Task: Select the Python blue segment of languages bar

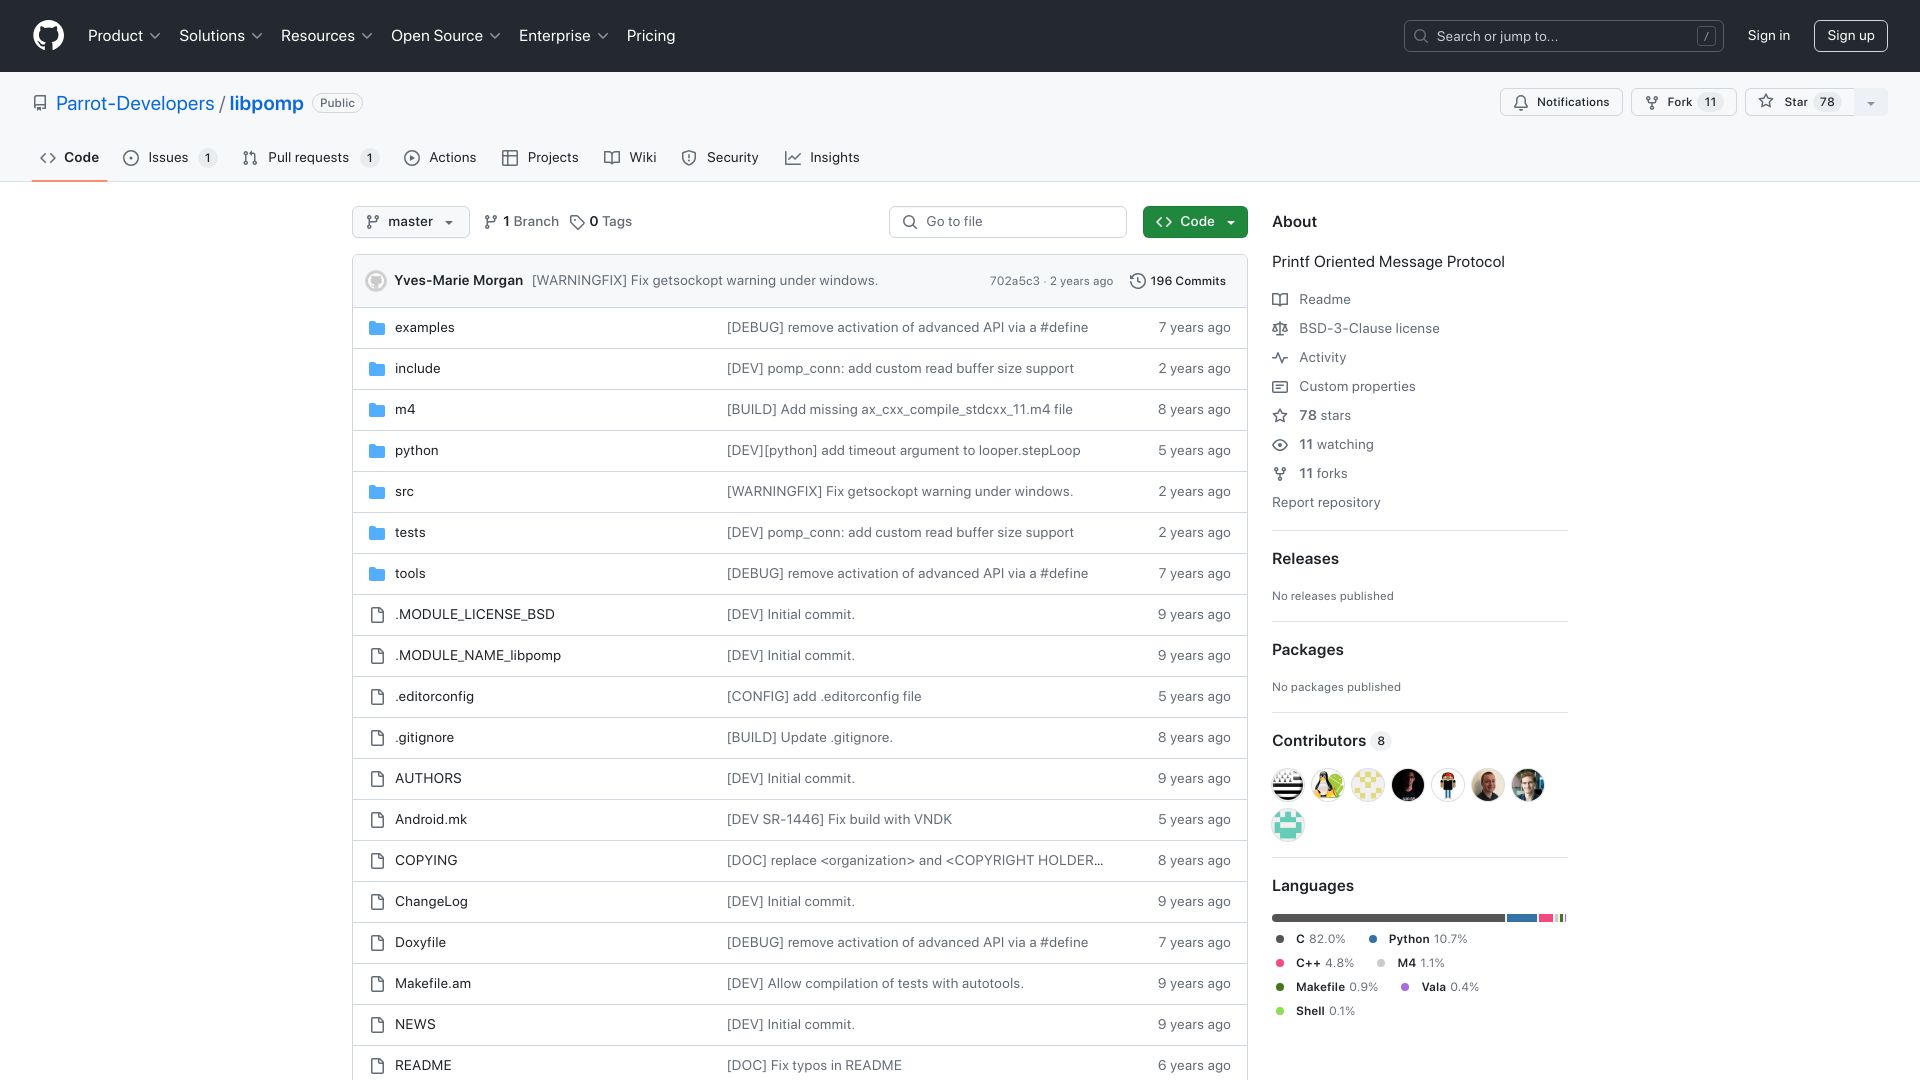Action: click(1522, 918)
